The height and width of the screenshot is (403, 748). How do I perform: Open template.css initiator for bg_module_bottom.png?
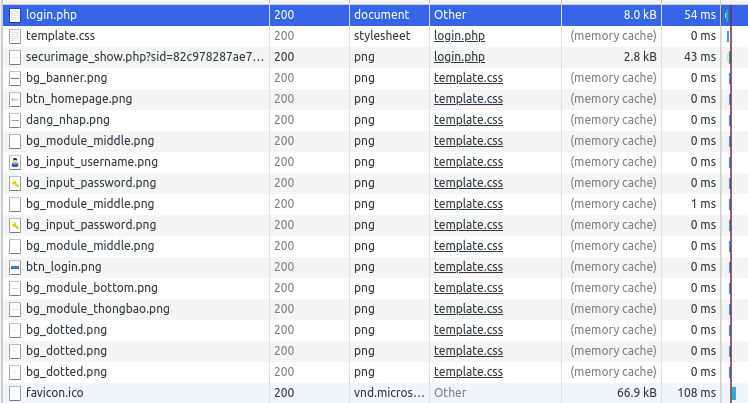click(x=468, y=288)
